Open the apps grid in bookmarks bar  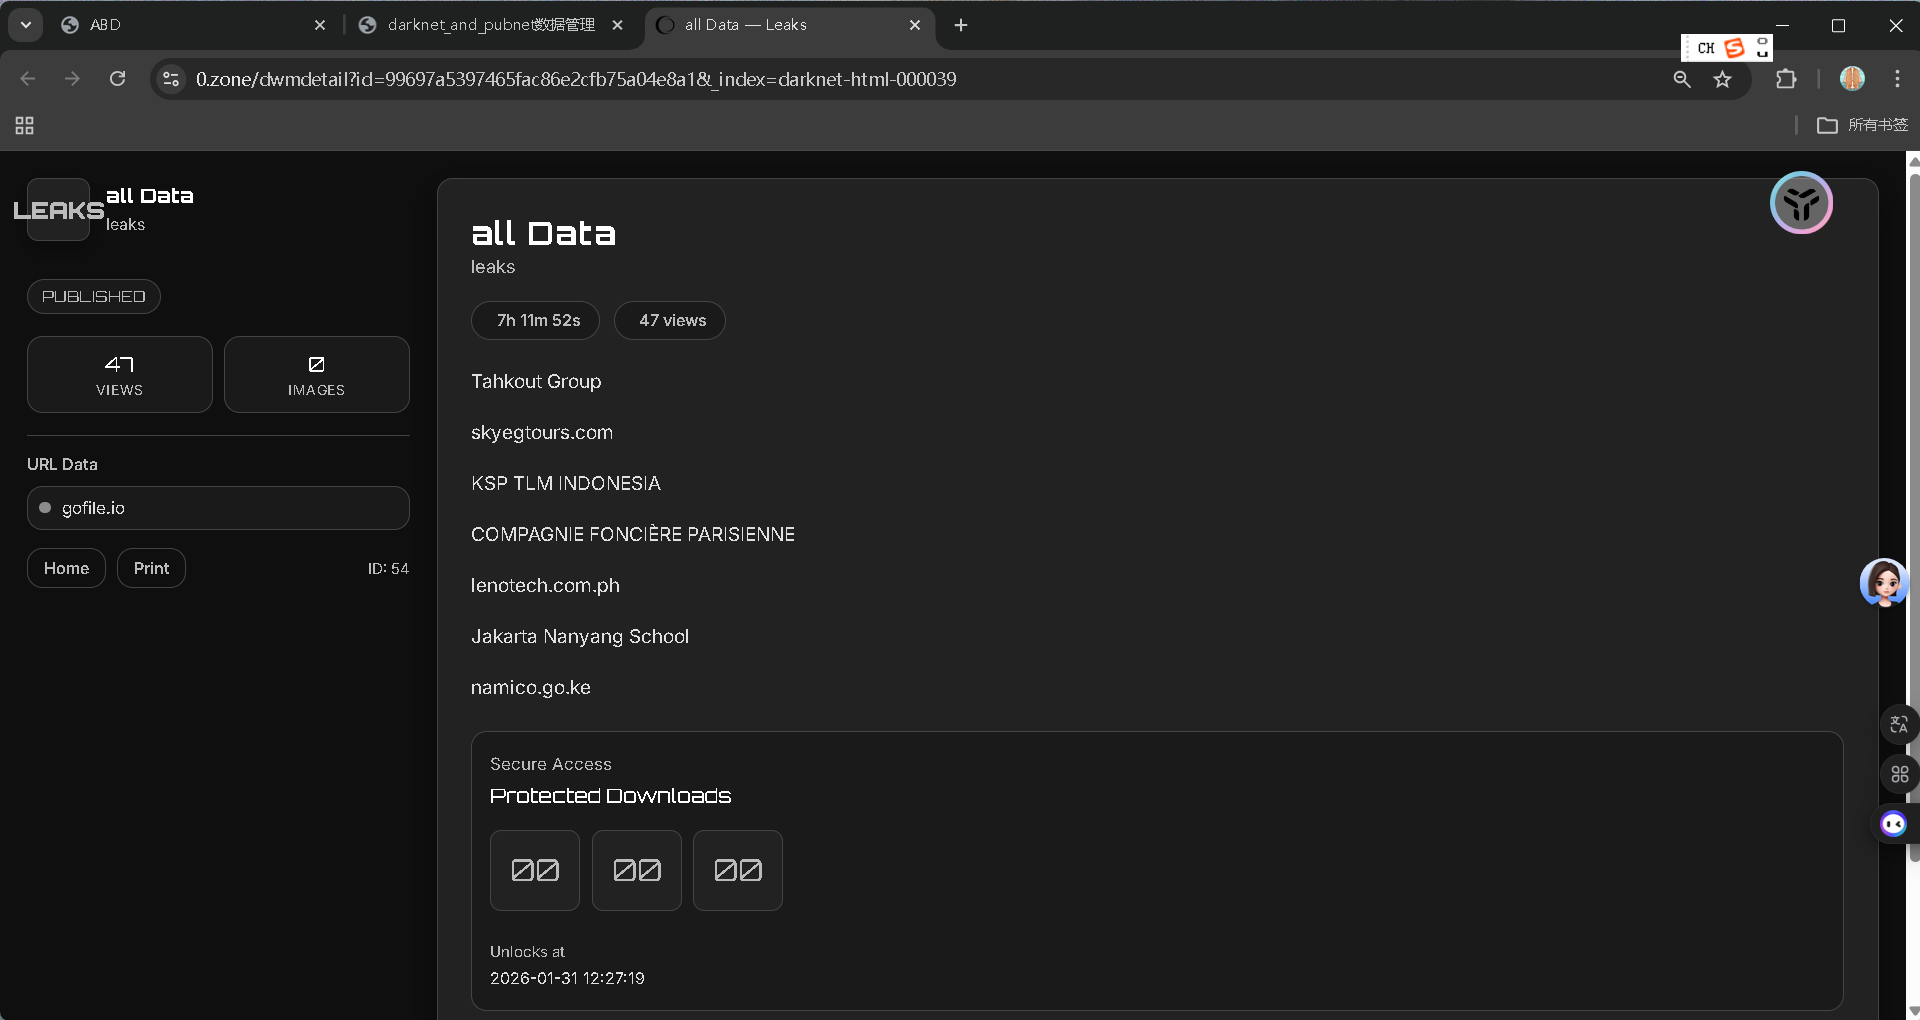tap(25, 125)
